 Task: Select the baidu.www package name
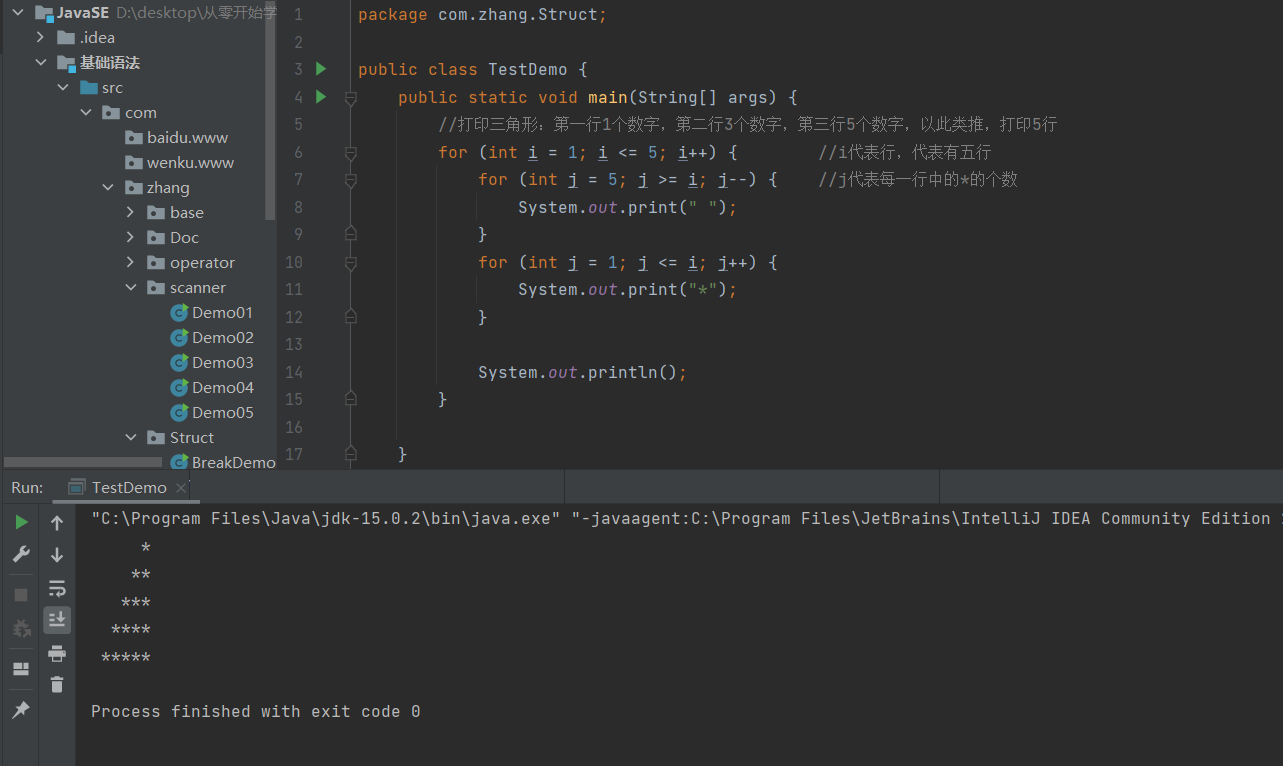(x=187, y=137)
